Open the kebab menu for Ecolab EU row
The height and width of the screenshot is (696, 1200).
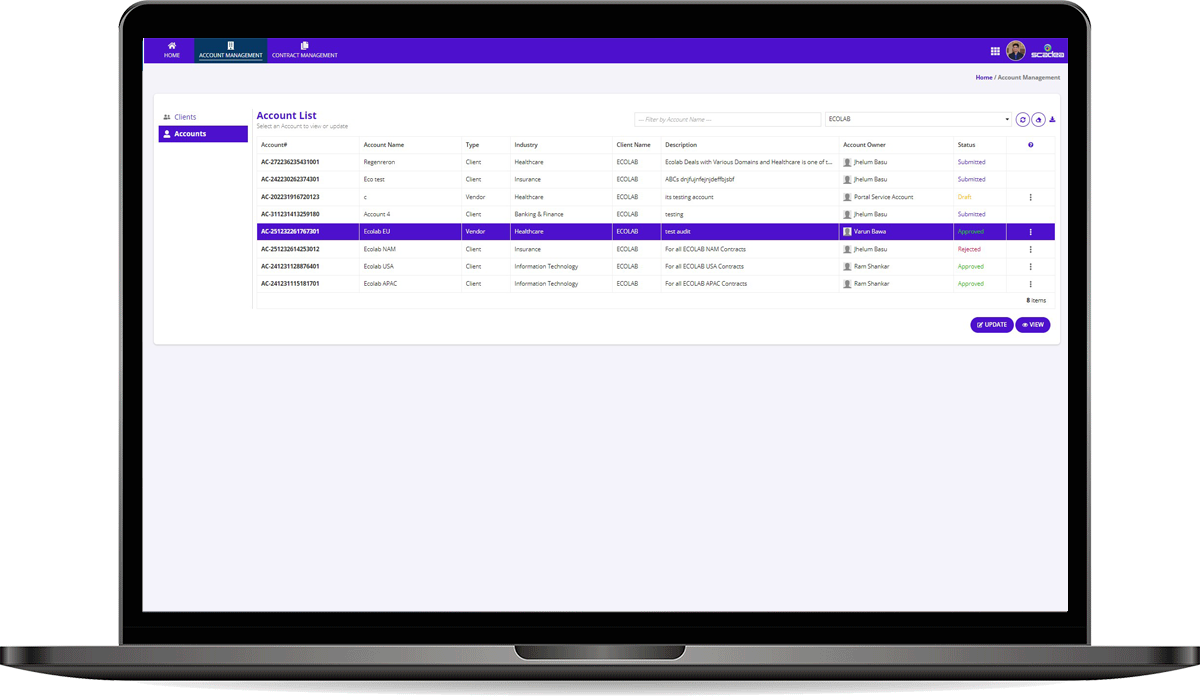[1030, 232]
